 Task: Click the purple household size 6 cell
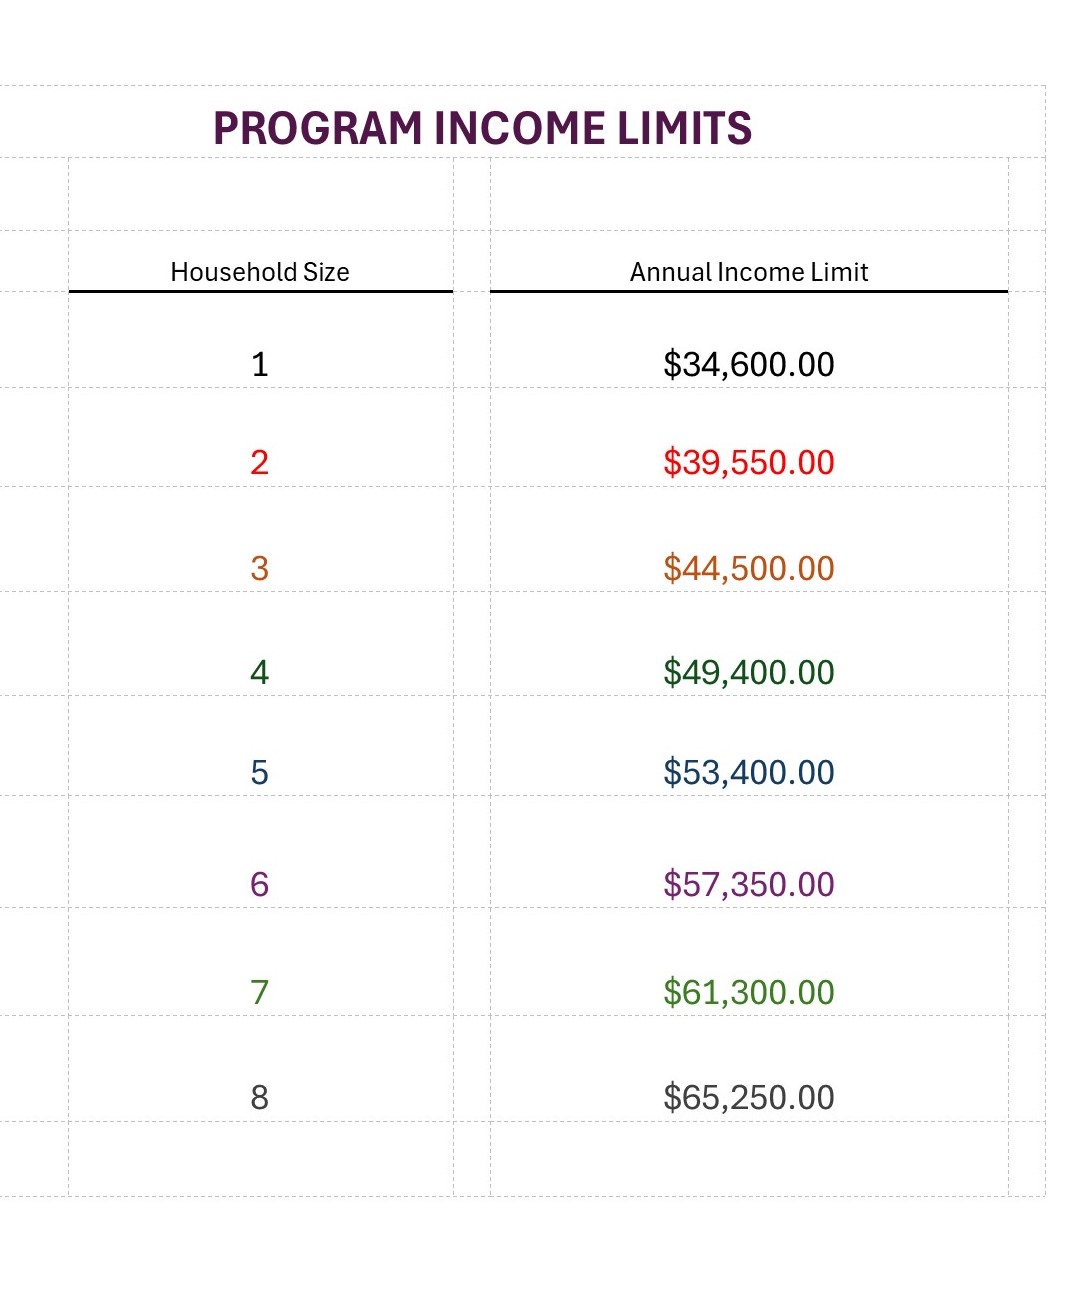point(260,884)
